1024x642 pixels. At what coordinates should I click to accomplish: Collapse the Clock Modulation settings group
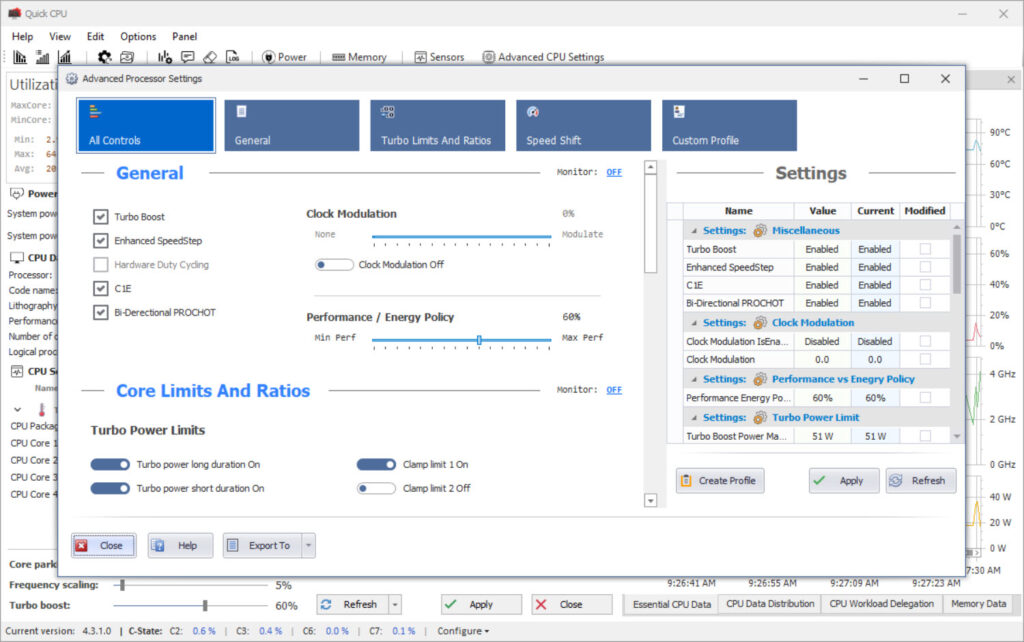[x=694, y=323]
